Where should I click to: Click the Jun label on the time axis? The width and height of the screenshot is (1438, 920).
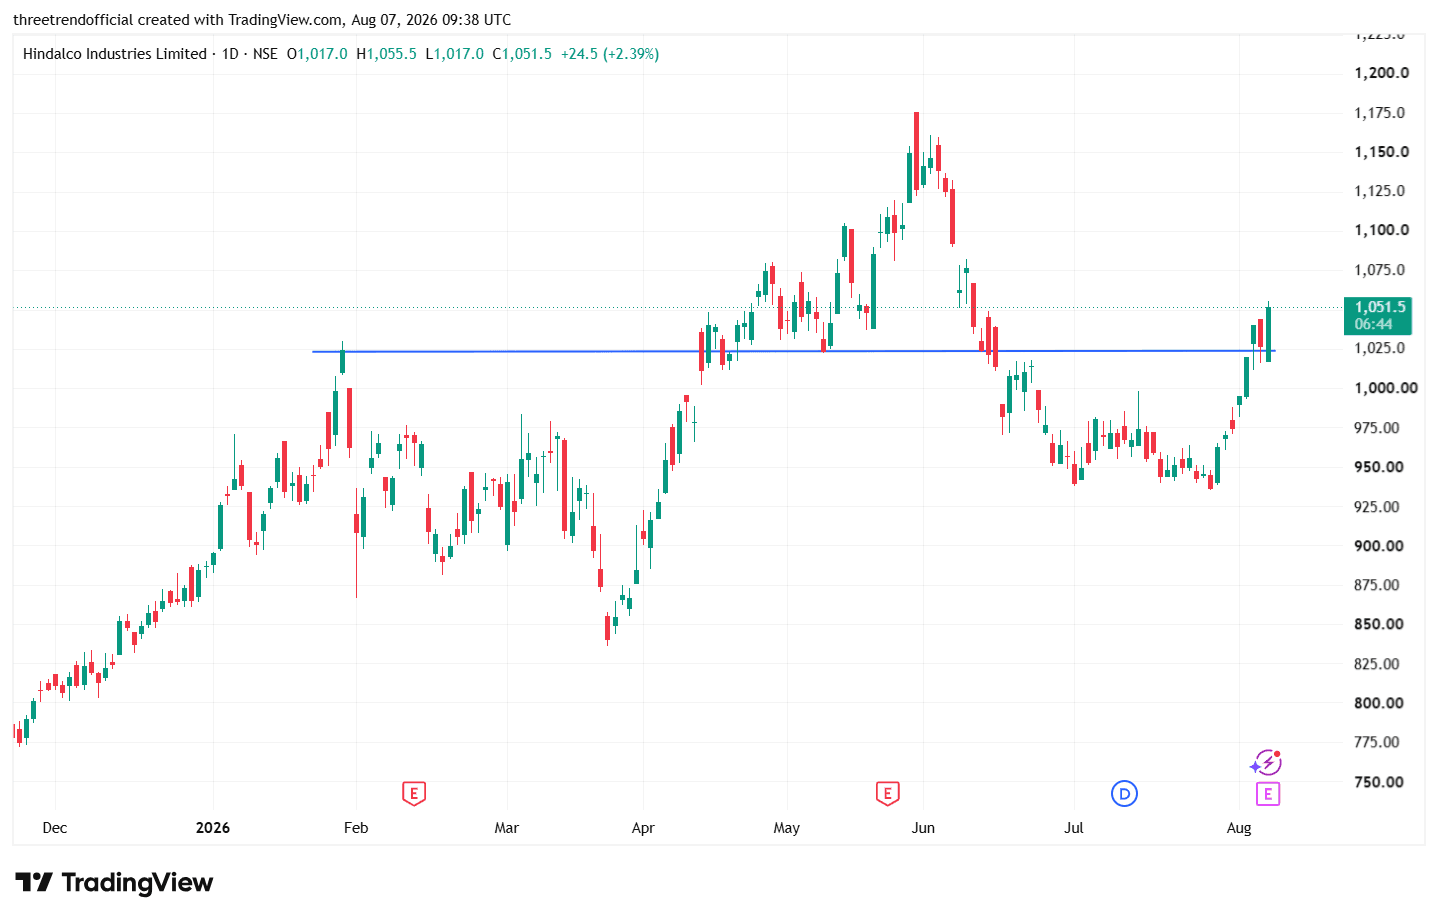click(x=923, y=828)
